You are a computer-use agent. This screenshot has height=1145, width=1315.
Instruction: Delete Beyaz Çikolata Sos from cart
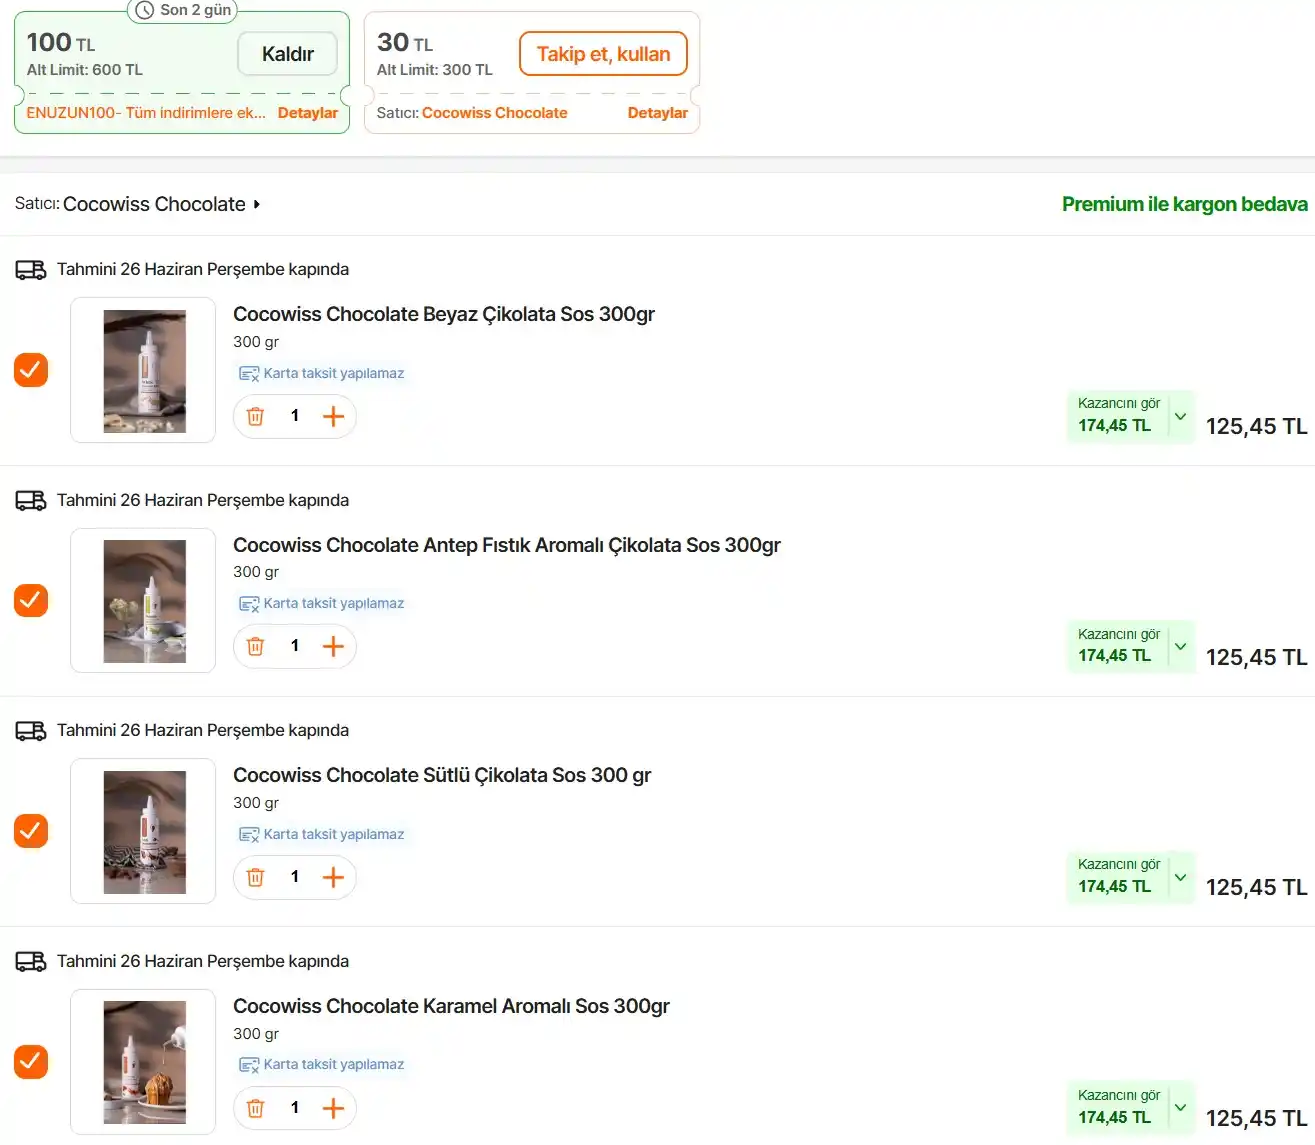point(255,417)
